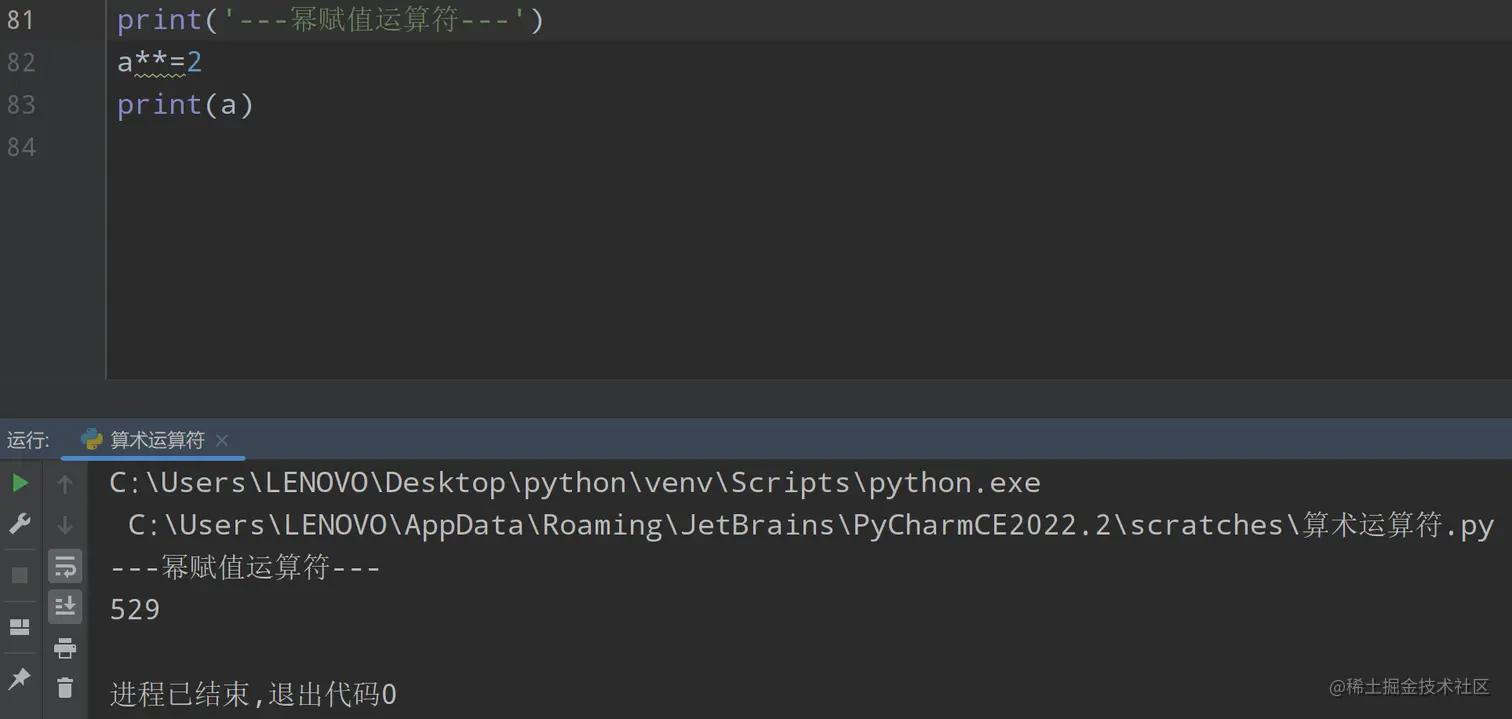Clear console with trash icon
1512x719 pixels.
tap(65, 688)
